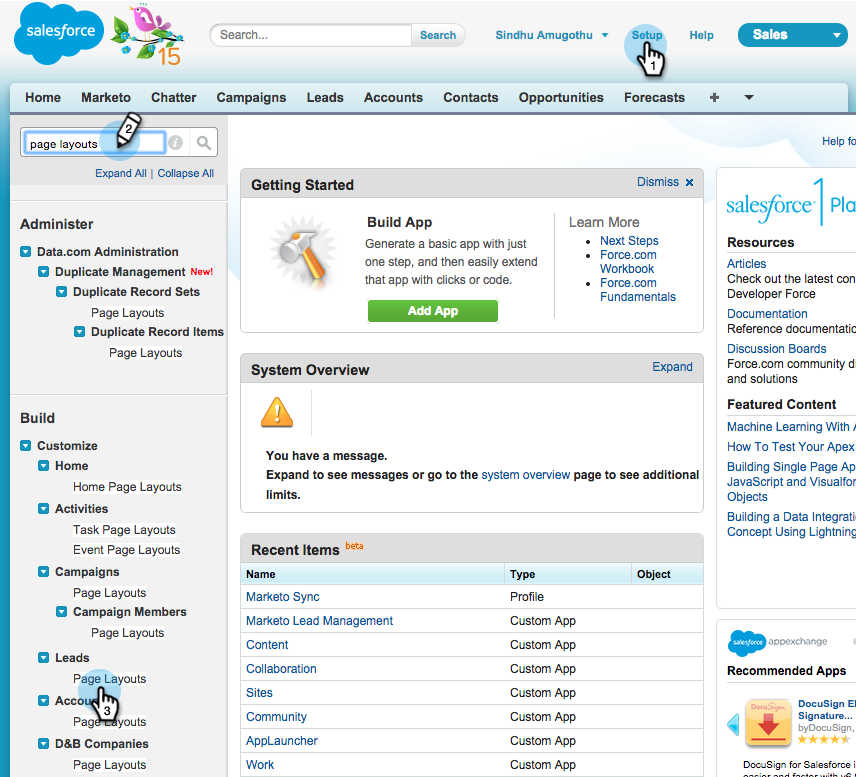Click the top Search button
Viewport: 857px width, 777px height.
pyautogui.click(x=438, y=35)
